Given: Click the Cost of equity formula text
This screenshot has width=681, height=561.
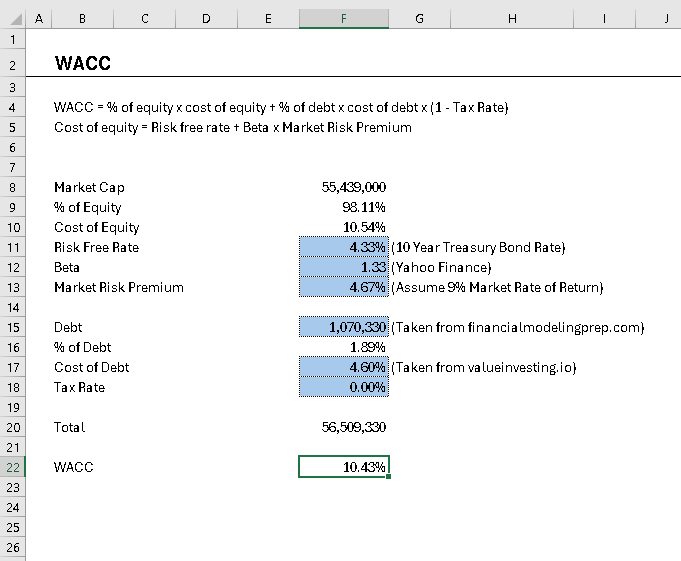Looking at the screenshot, I should pyautogui.click(x=233, y=127).
